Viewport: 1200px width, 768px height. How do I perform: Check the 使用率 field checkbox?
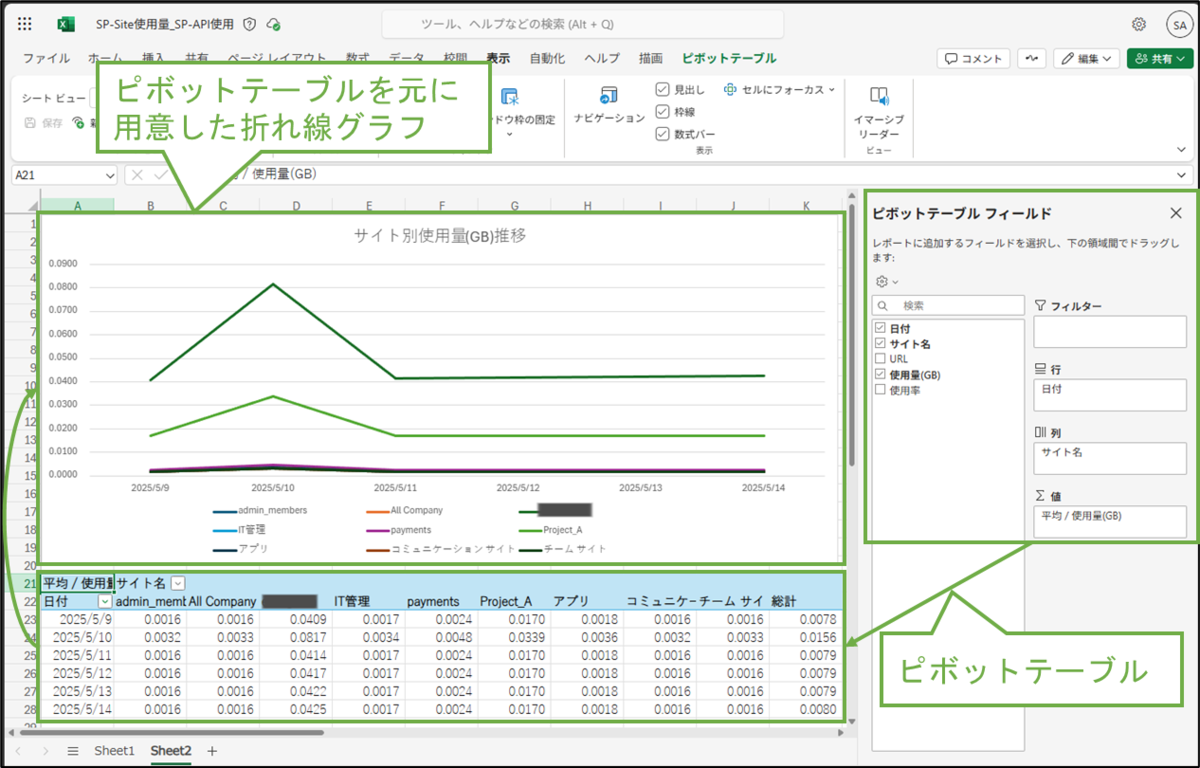pos(880,390)
